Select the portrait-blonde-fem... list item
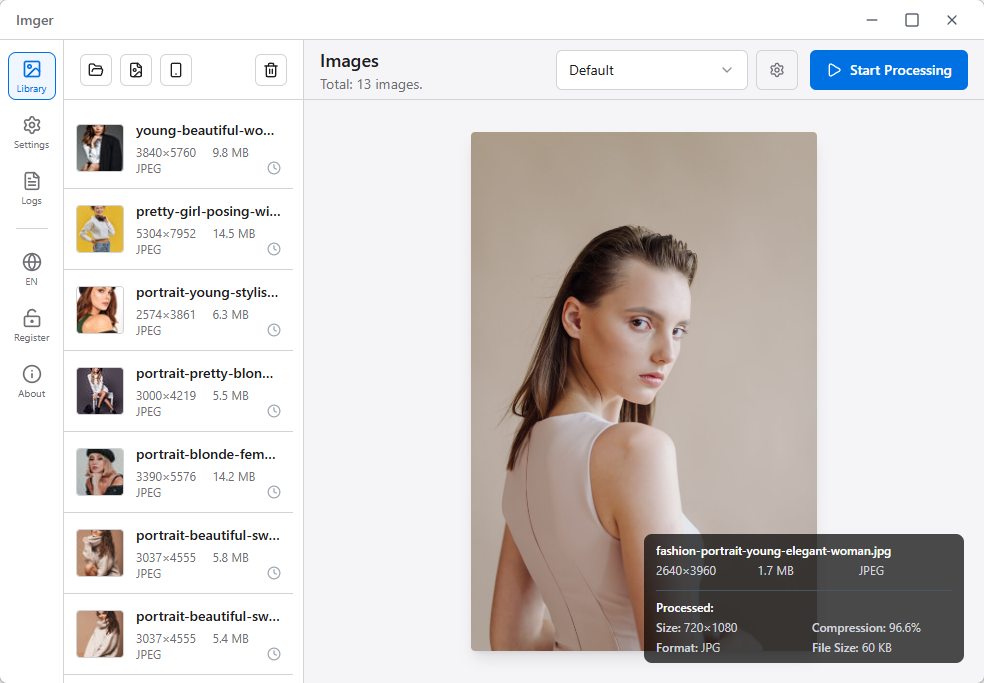Viewport: 984px width, 683px height. pos(180,472)
